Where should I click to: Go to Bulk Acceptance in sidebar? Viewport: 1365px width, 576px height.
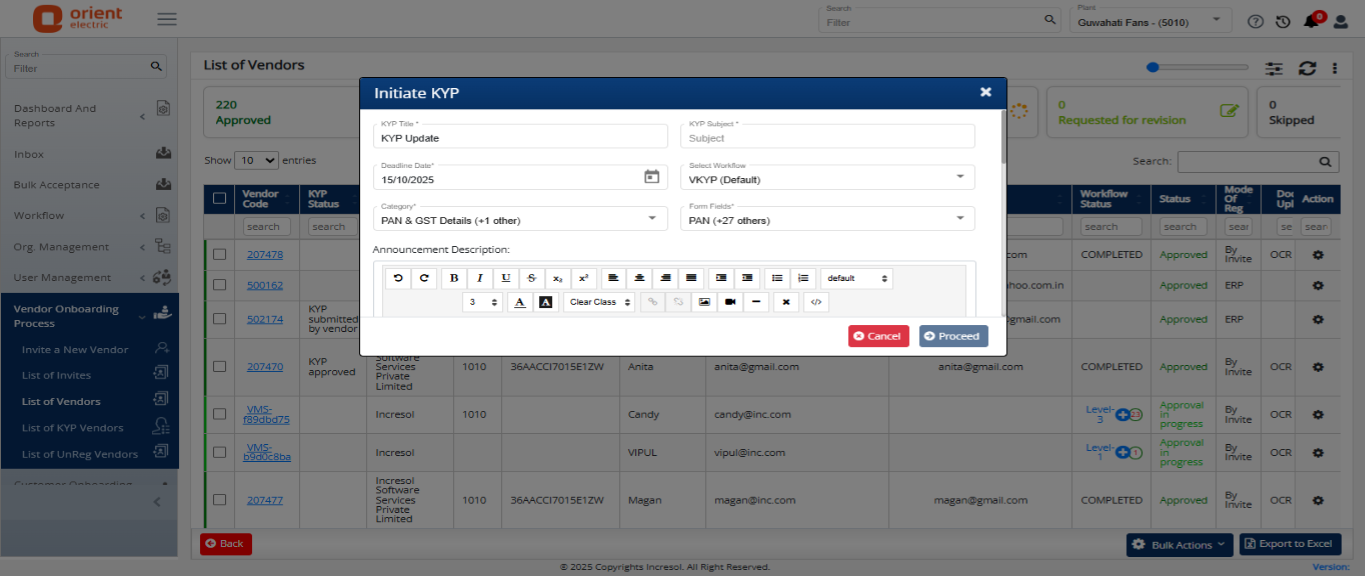pos(56,185)
